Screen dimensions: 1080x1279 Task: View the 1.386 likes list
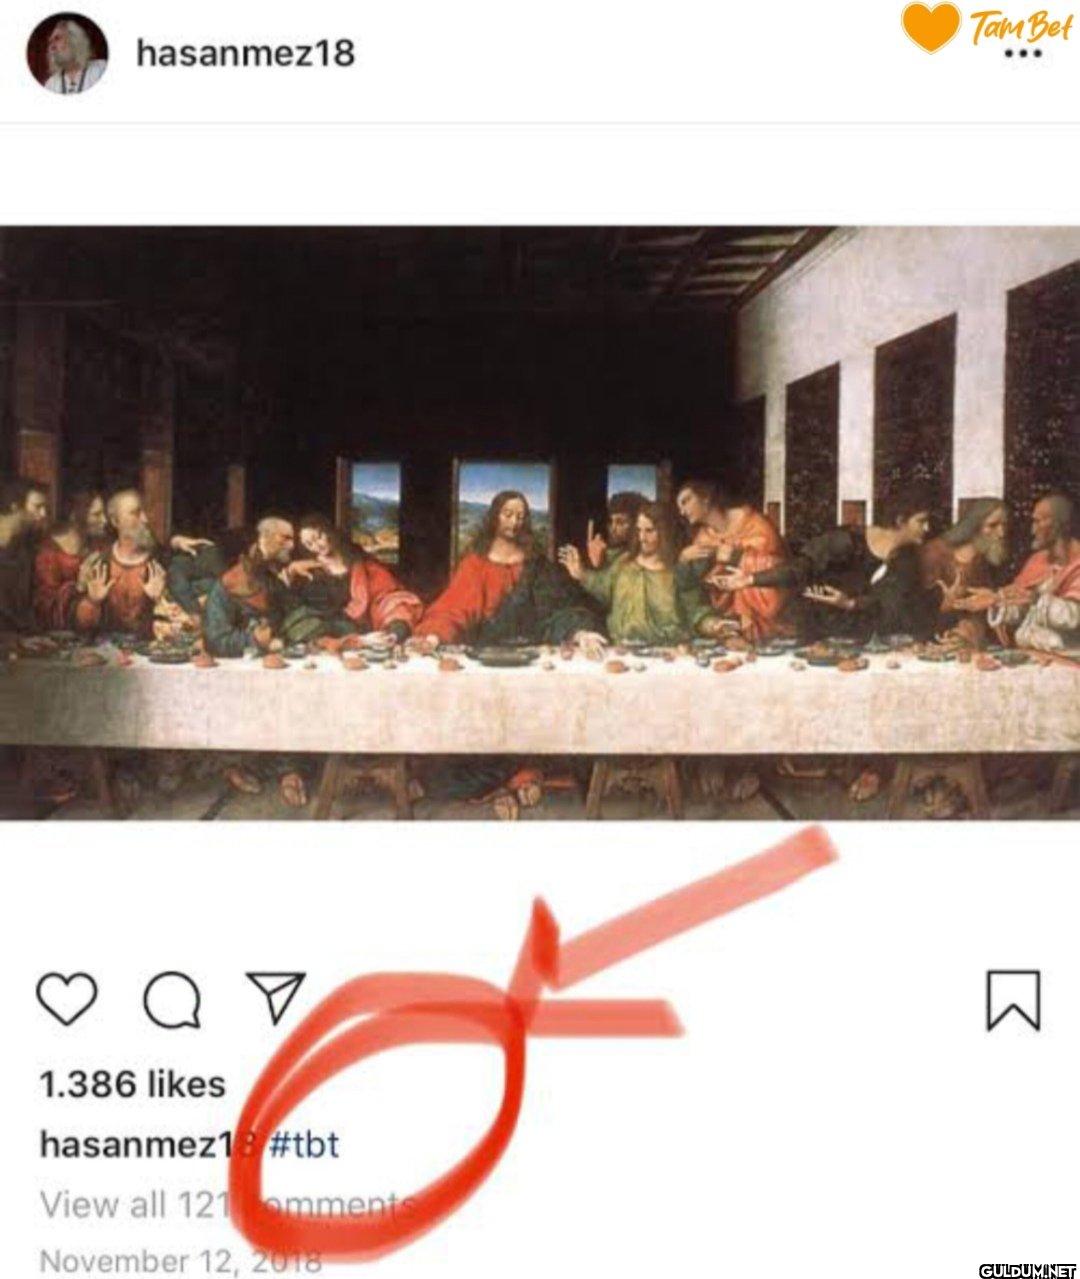pos(132,1085)
